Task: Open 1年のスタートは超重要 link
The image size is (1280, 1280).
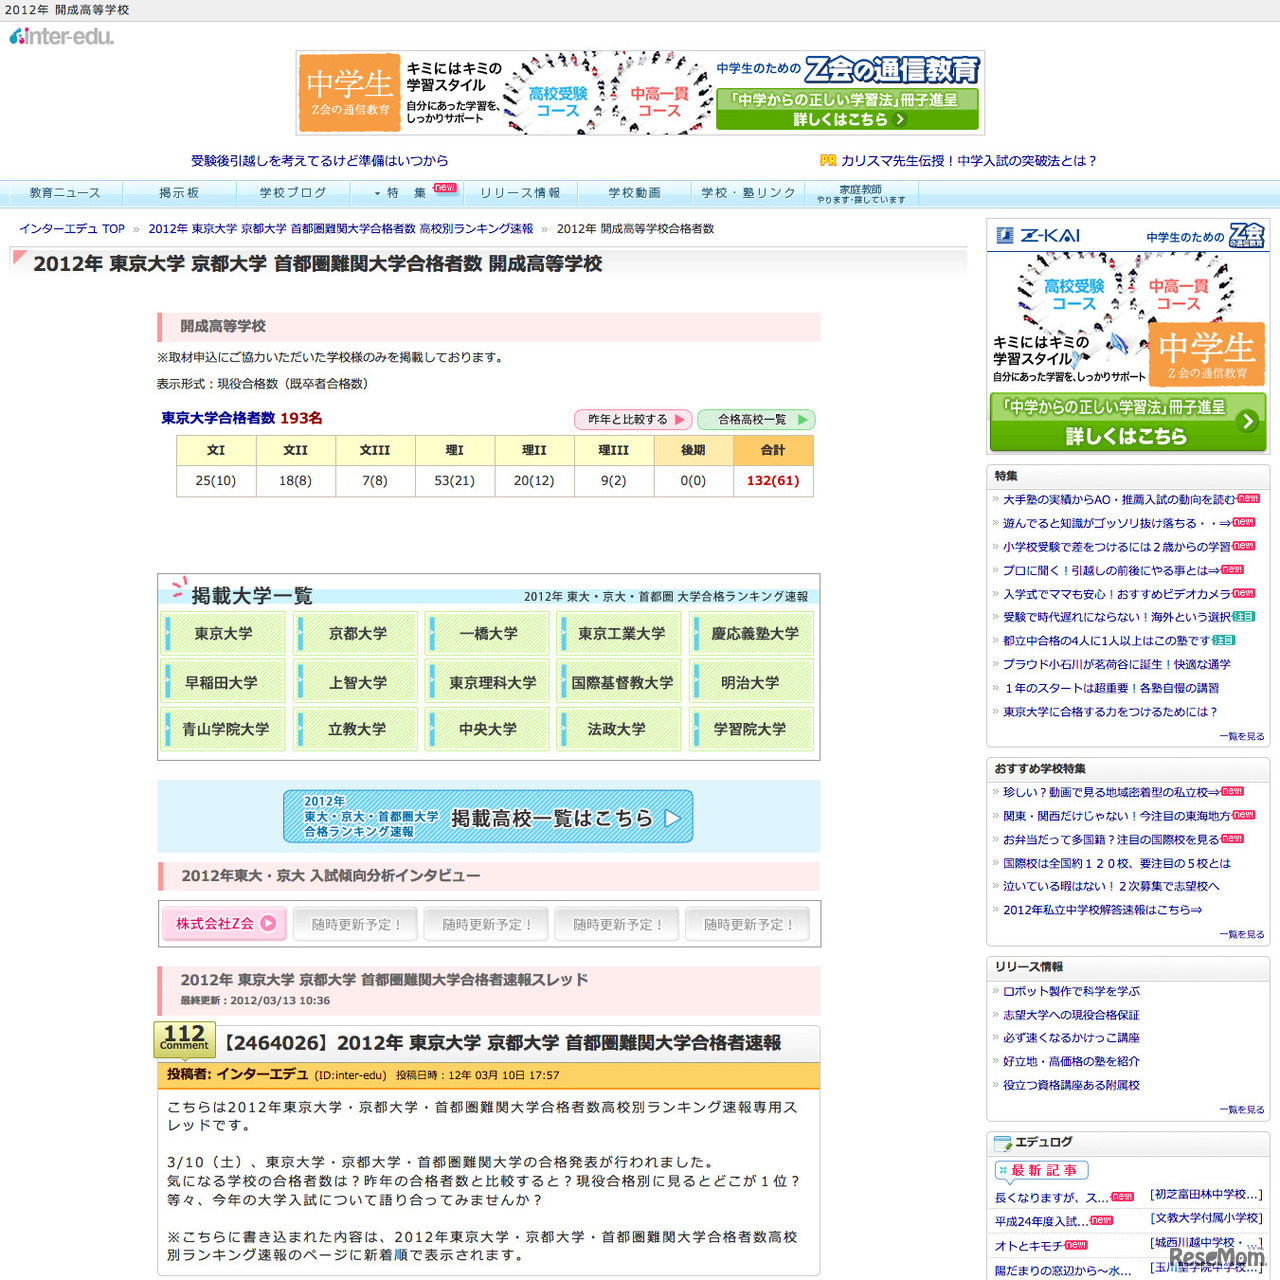Action: 1111,688
